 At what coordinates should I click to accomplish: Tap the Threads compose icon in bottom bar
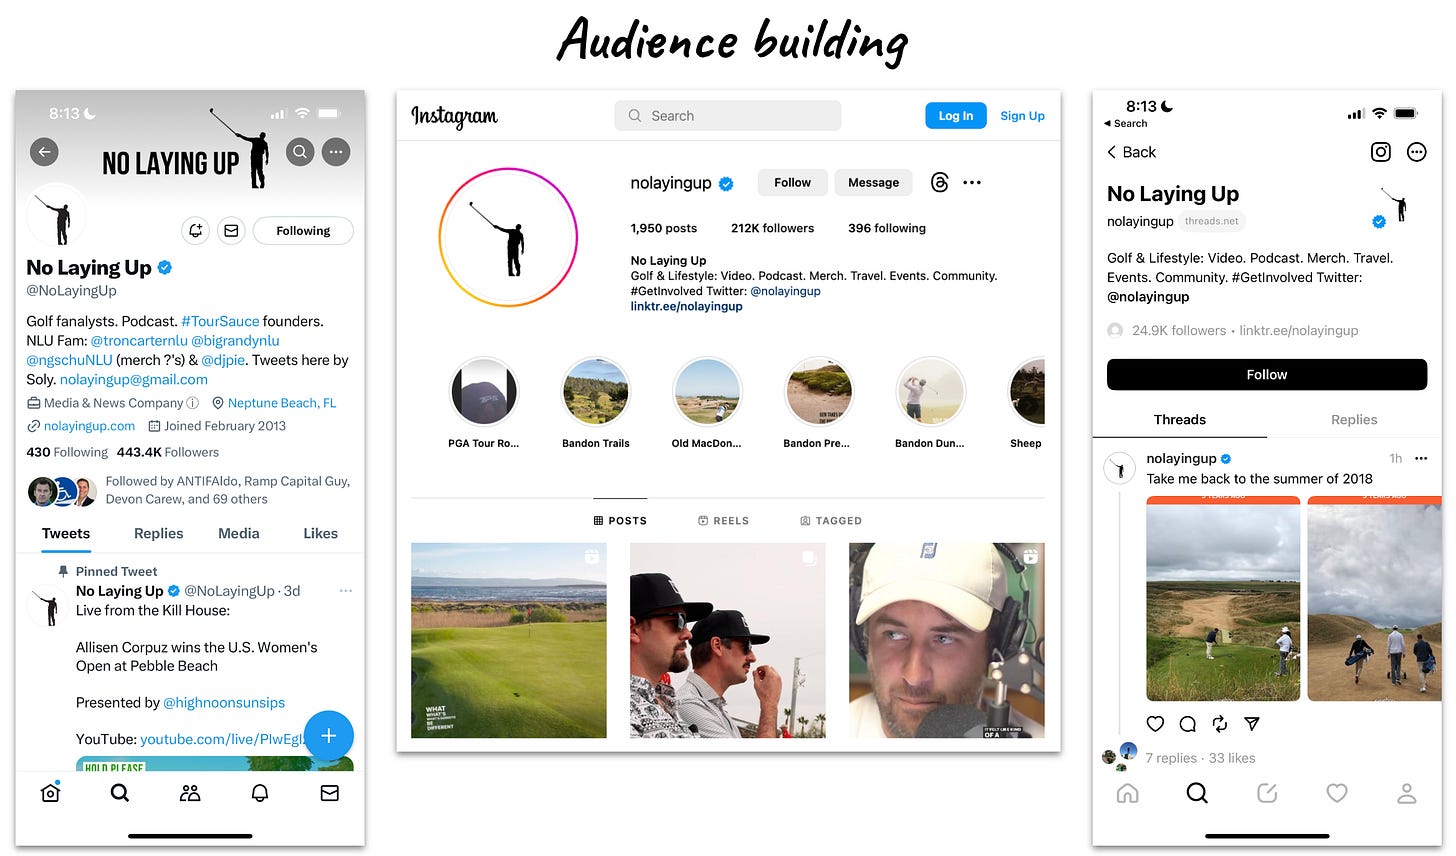click(1267, 793)
